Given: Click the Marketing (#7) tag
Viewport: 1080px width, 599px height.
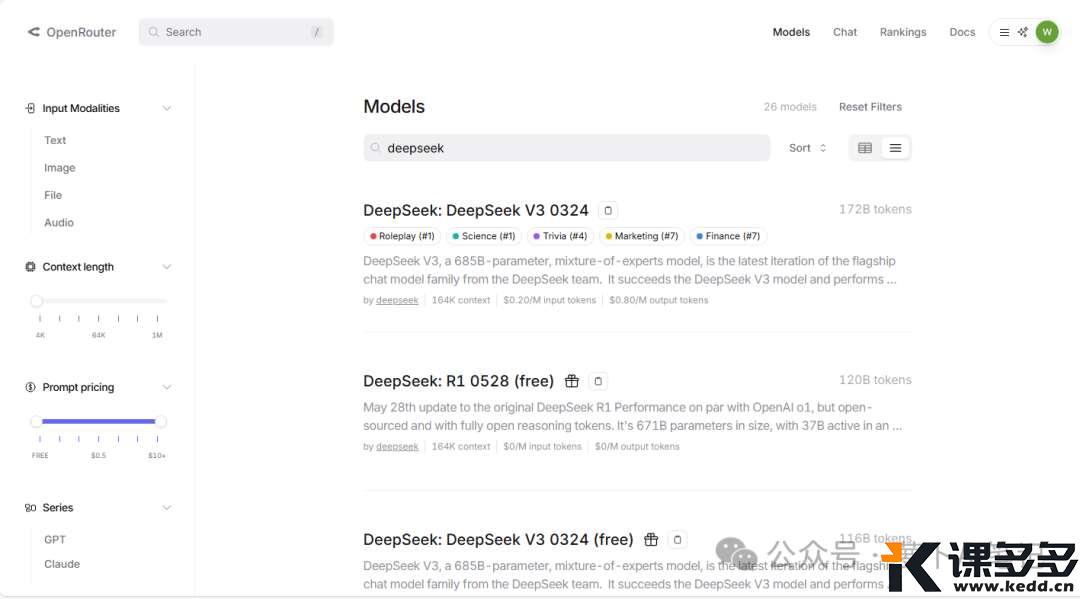Looking at the screenshot, I should coord(641,236).
